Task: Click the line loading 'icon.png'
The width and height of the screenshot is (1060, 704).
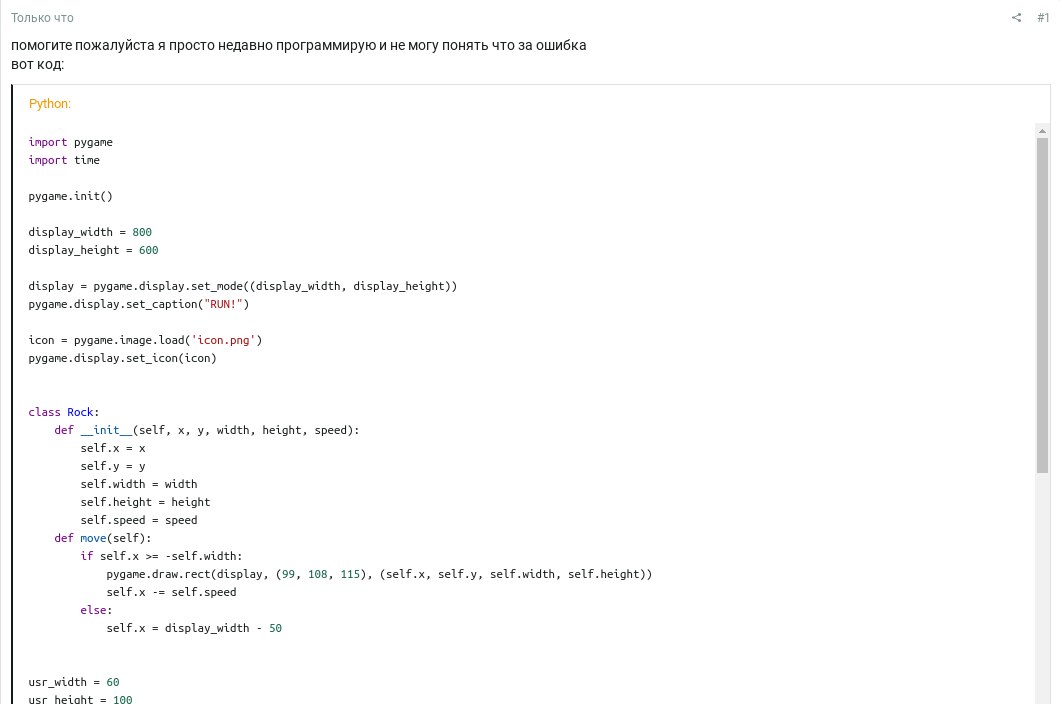Action: click(x=145, y=340)
